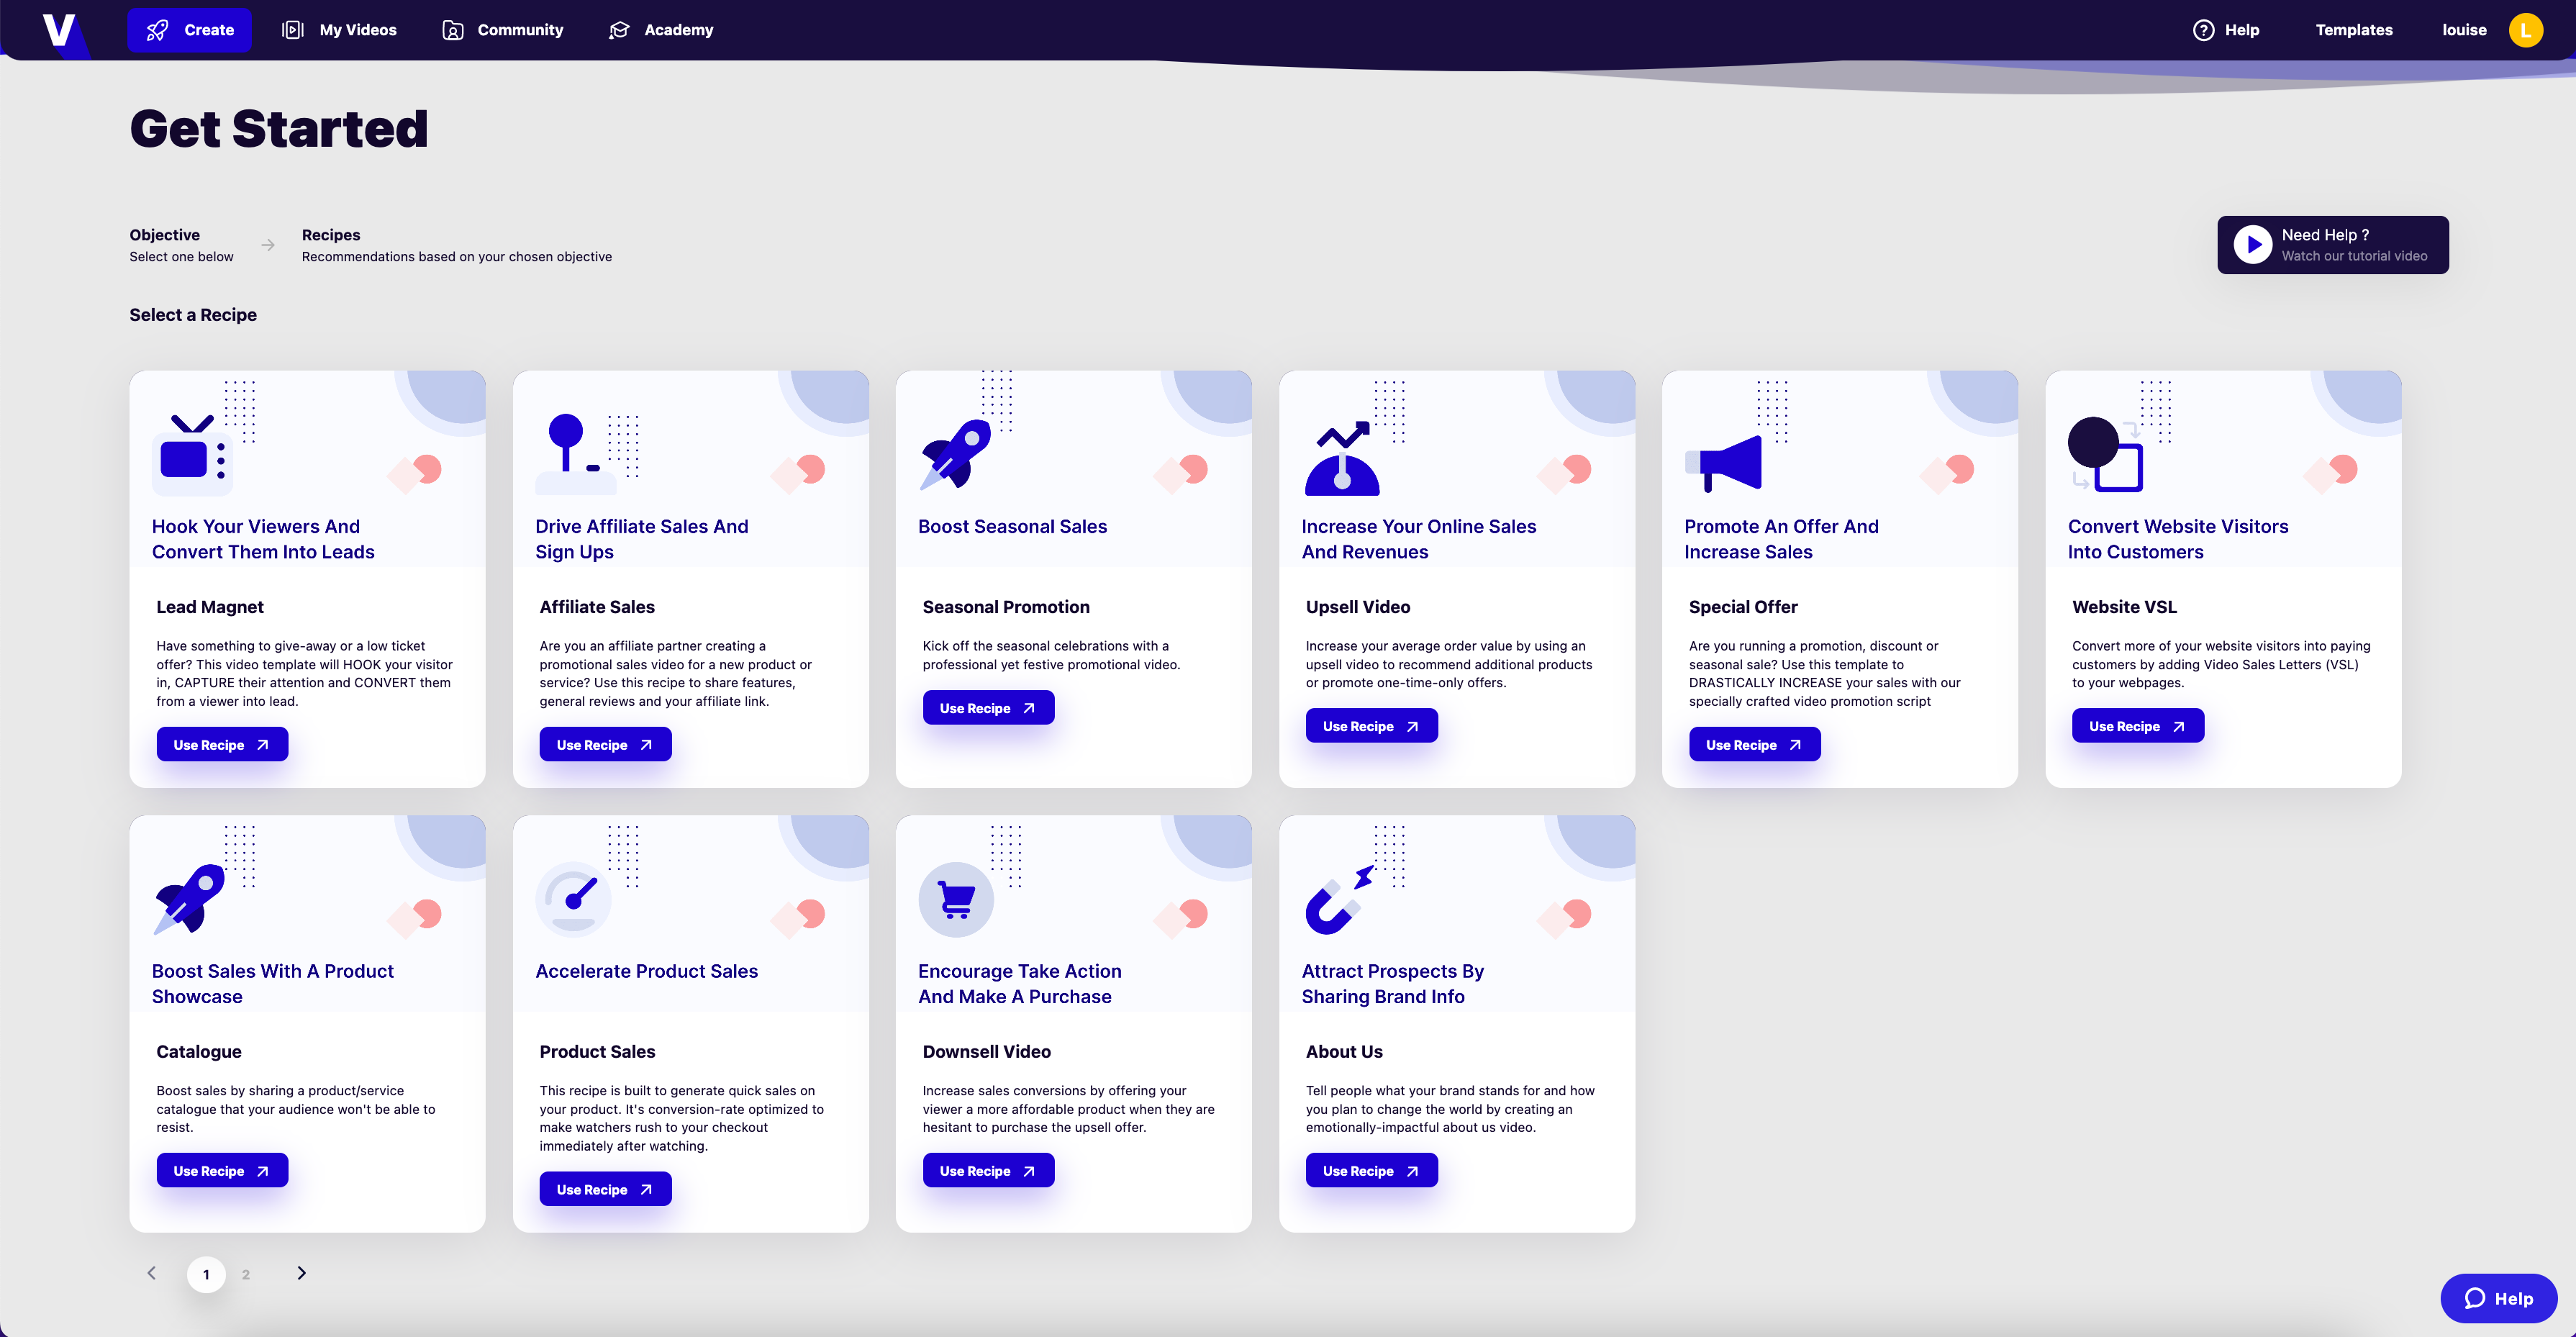Open the Templates section link
The width and height of the screenshot is (2576, 1337).
2354,29
